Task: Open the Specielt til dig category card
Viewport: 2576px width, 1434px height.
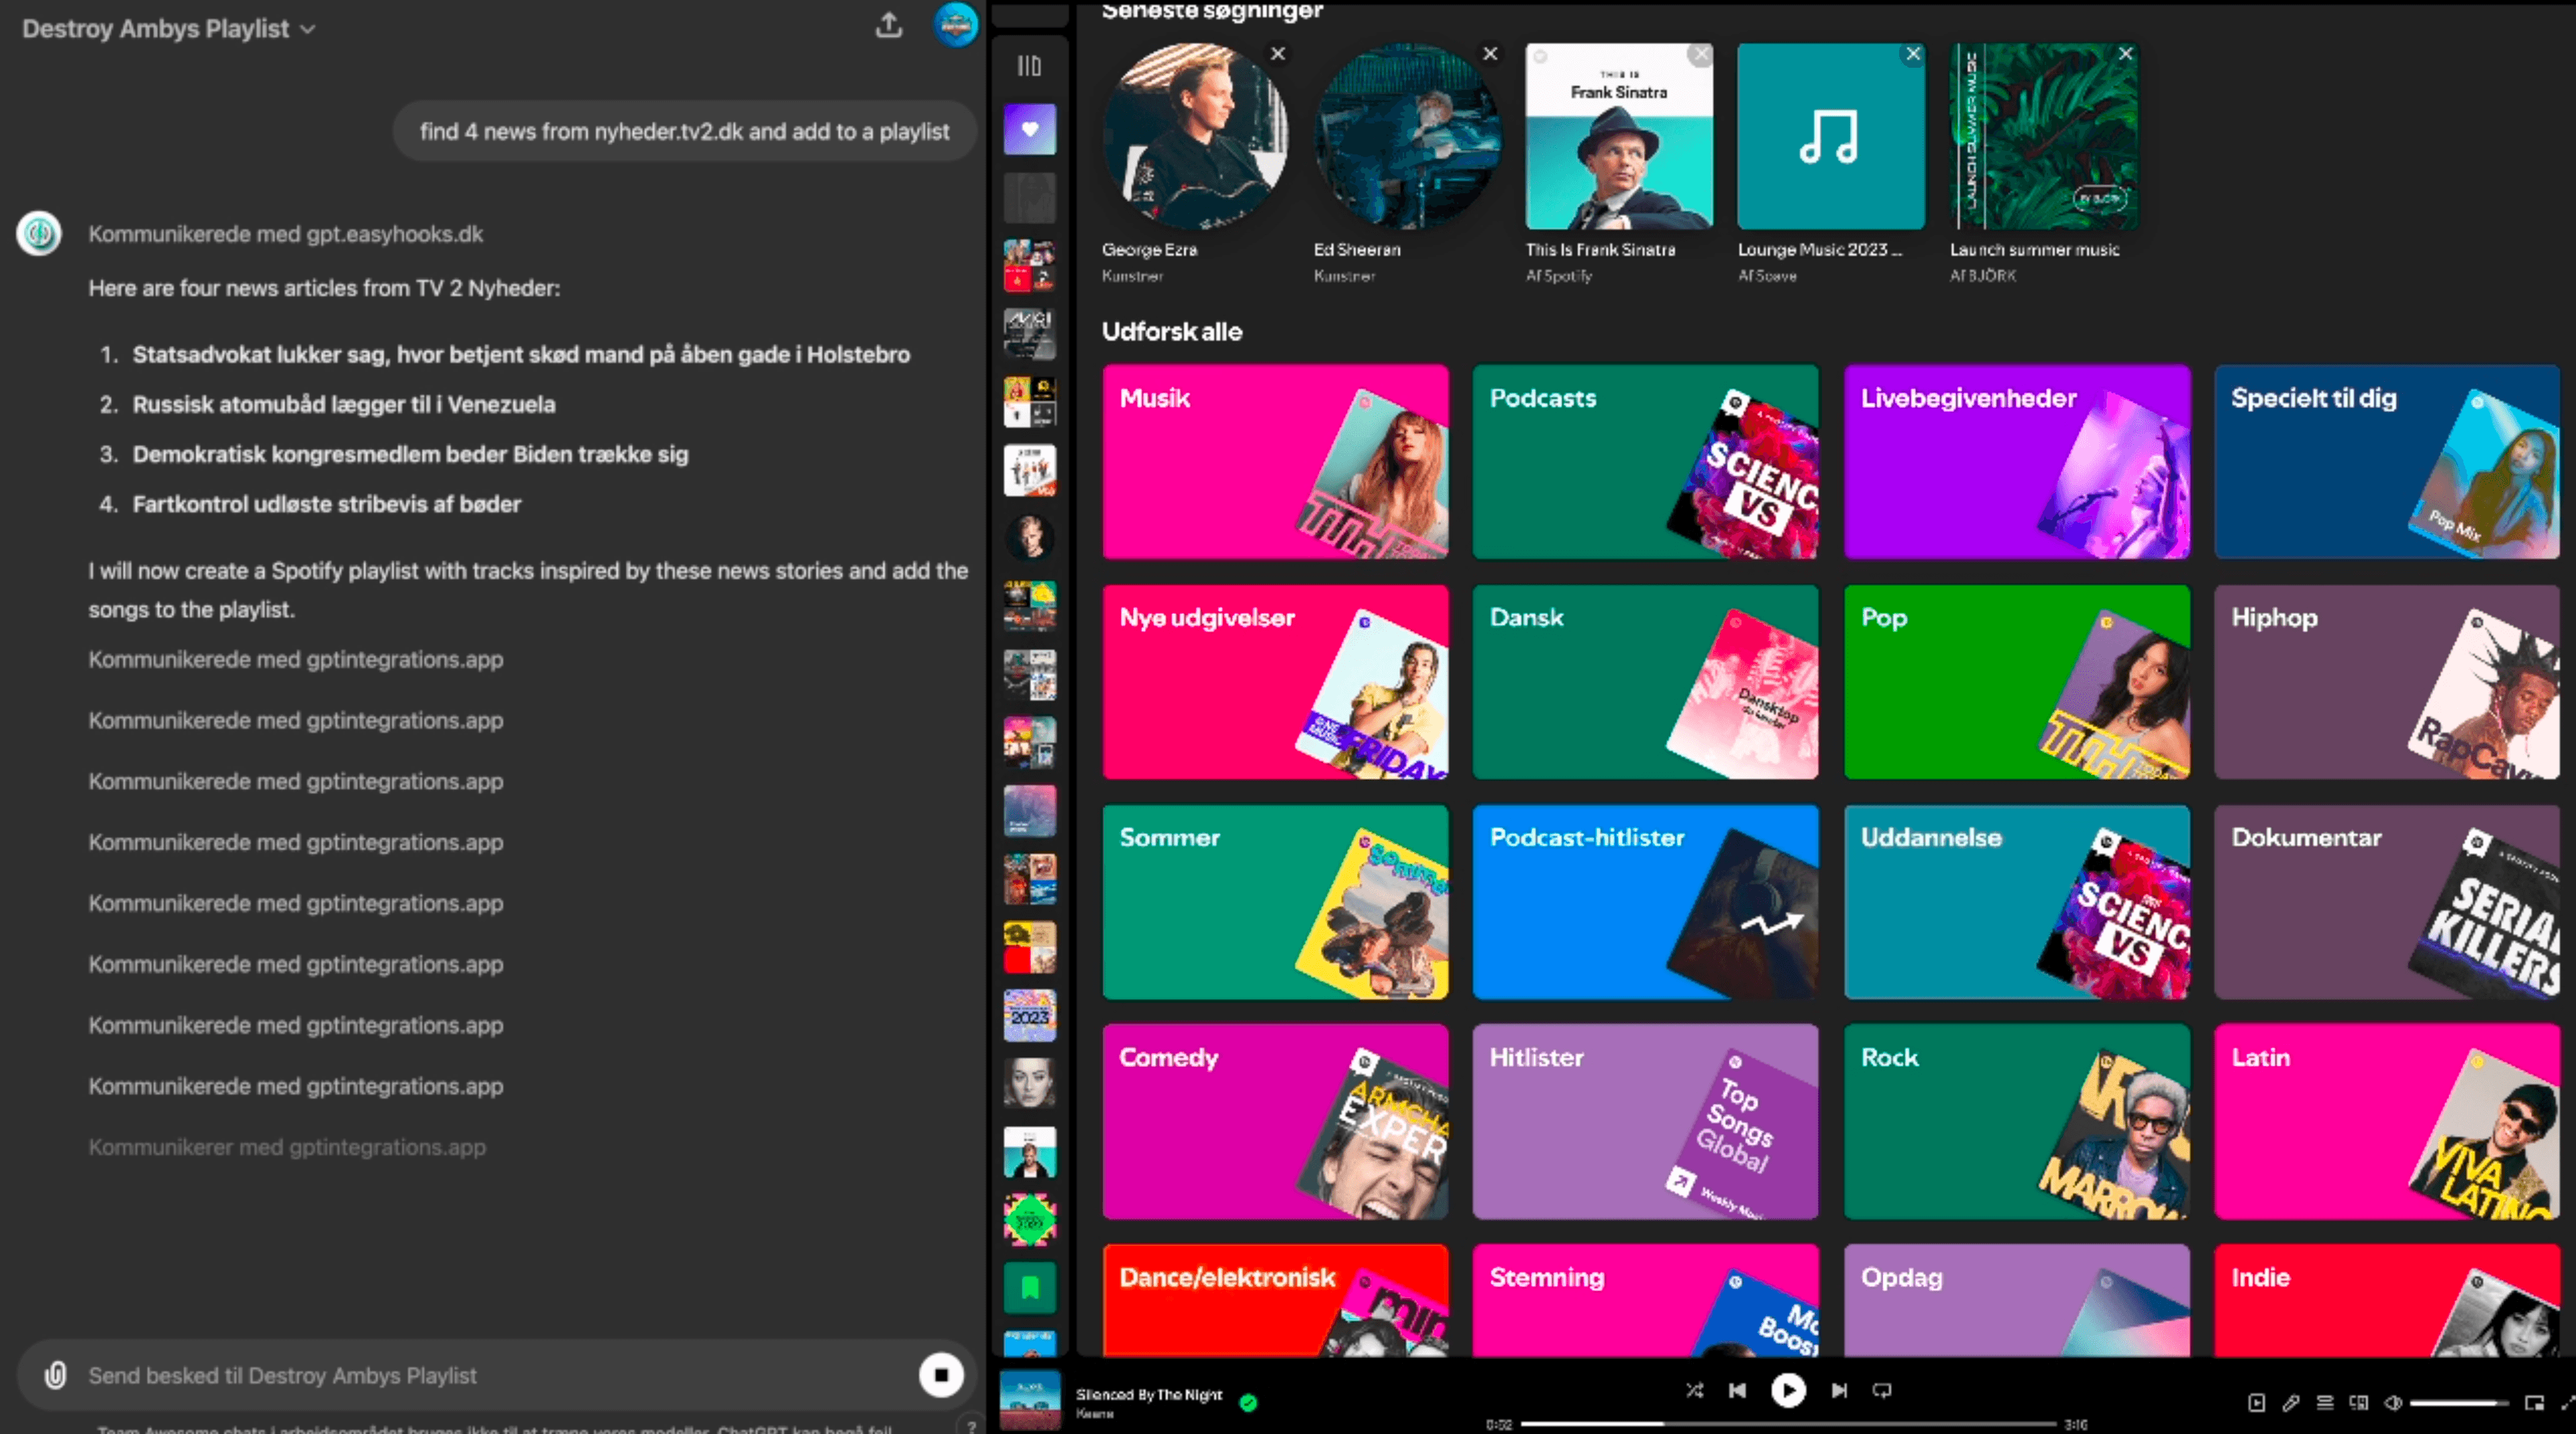Action: click(2387, 462)
